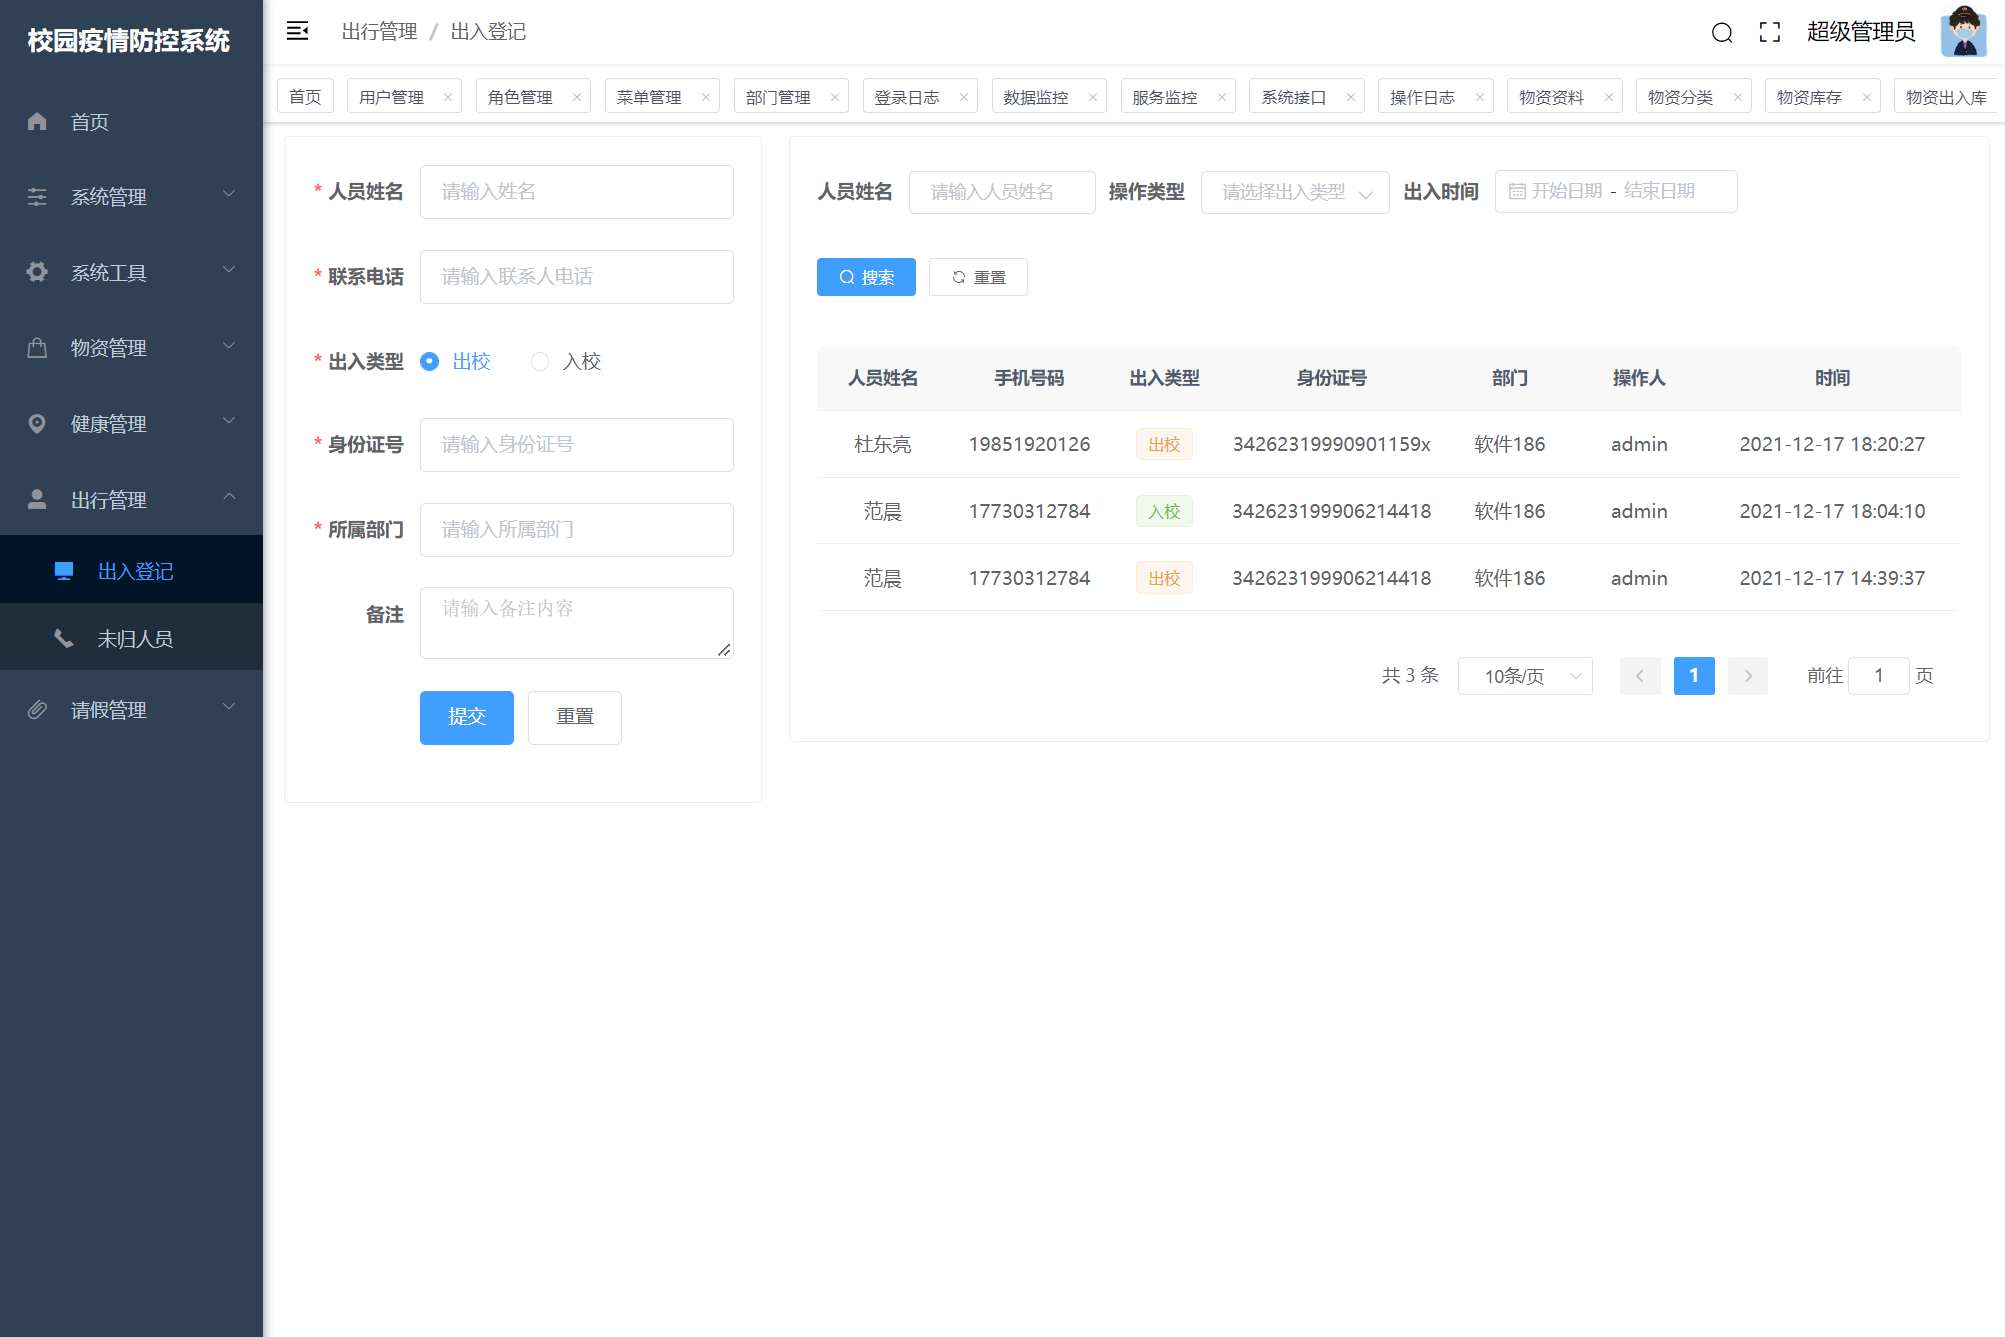Screen dimensions: 2005x1337
Task: Close the 物资分类 tab
Action: pyautogui.click(x=1738, y=97)
